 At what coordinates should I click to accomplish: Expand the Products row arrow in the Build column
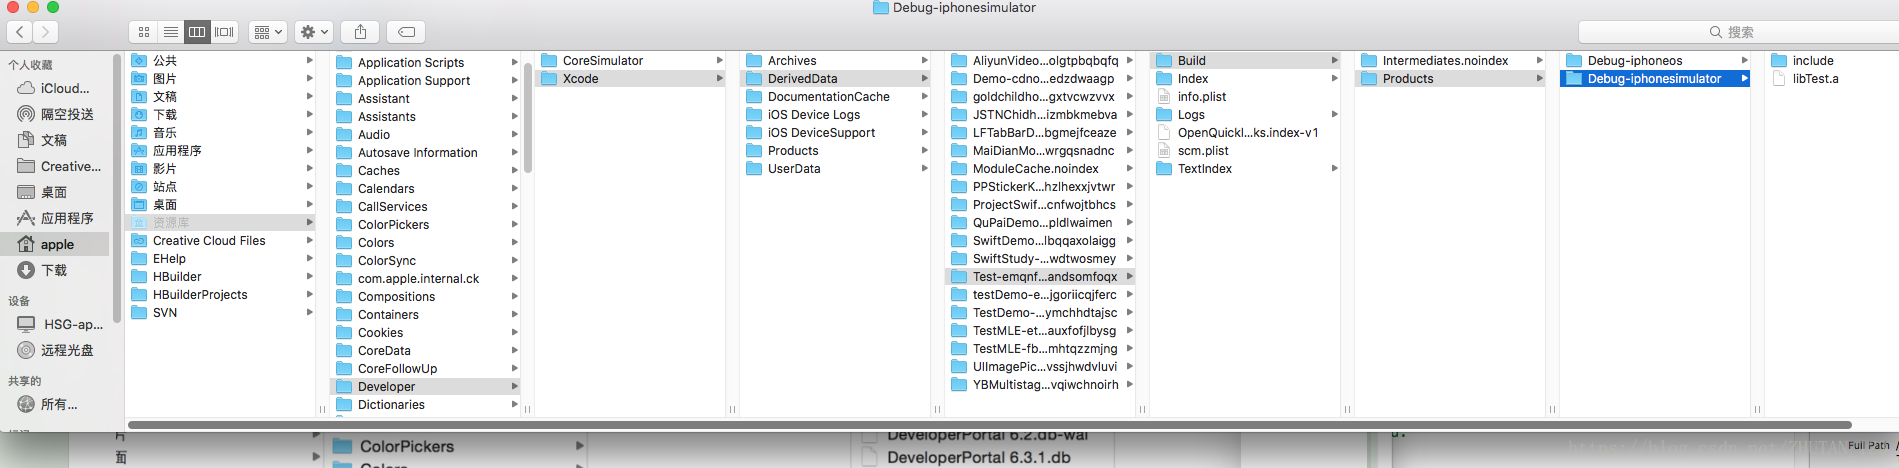pyautogui.click(x=1539, y=78)
